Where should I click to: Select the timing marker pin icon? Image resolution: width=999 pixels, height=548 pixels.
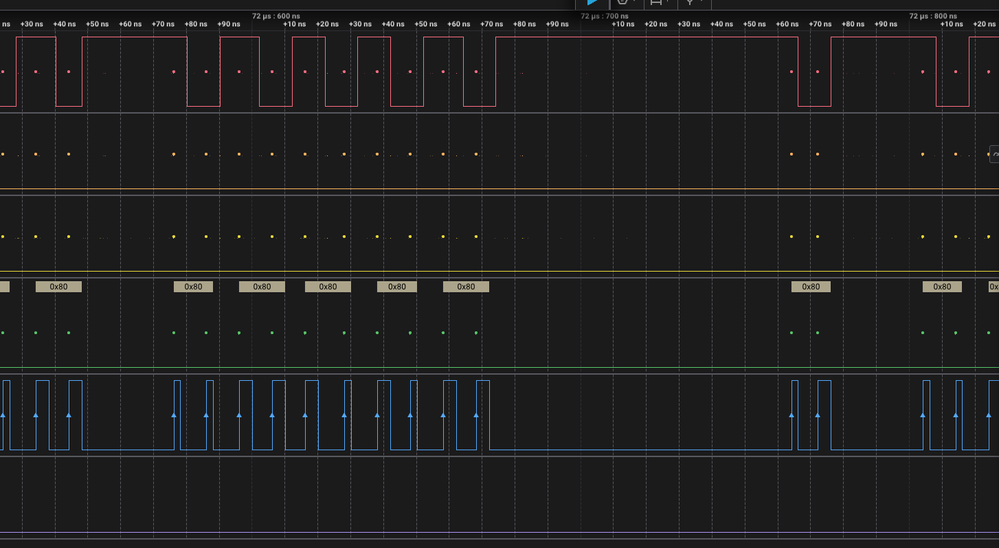click(689, 3)
